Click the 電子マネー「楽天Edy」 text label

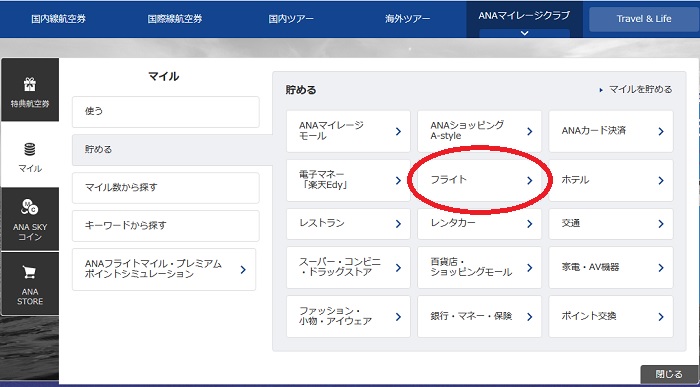[324, 180]
